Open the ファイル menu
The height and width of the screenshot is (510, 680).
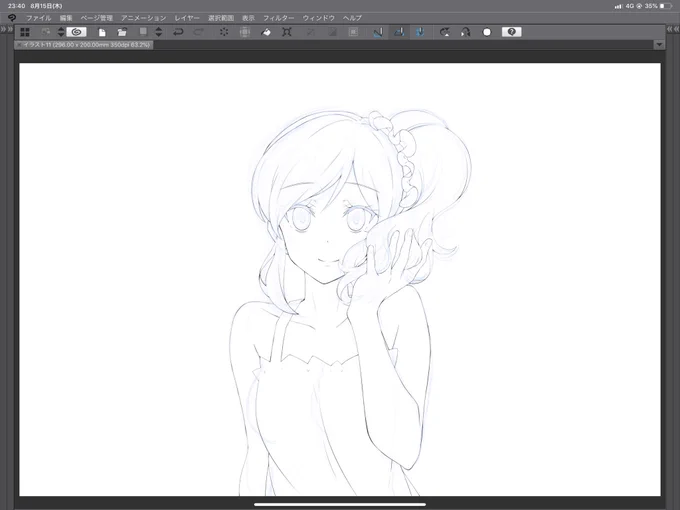[x=39, y=18]
